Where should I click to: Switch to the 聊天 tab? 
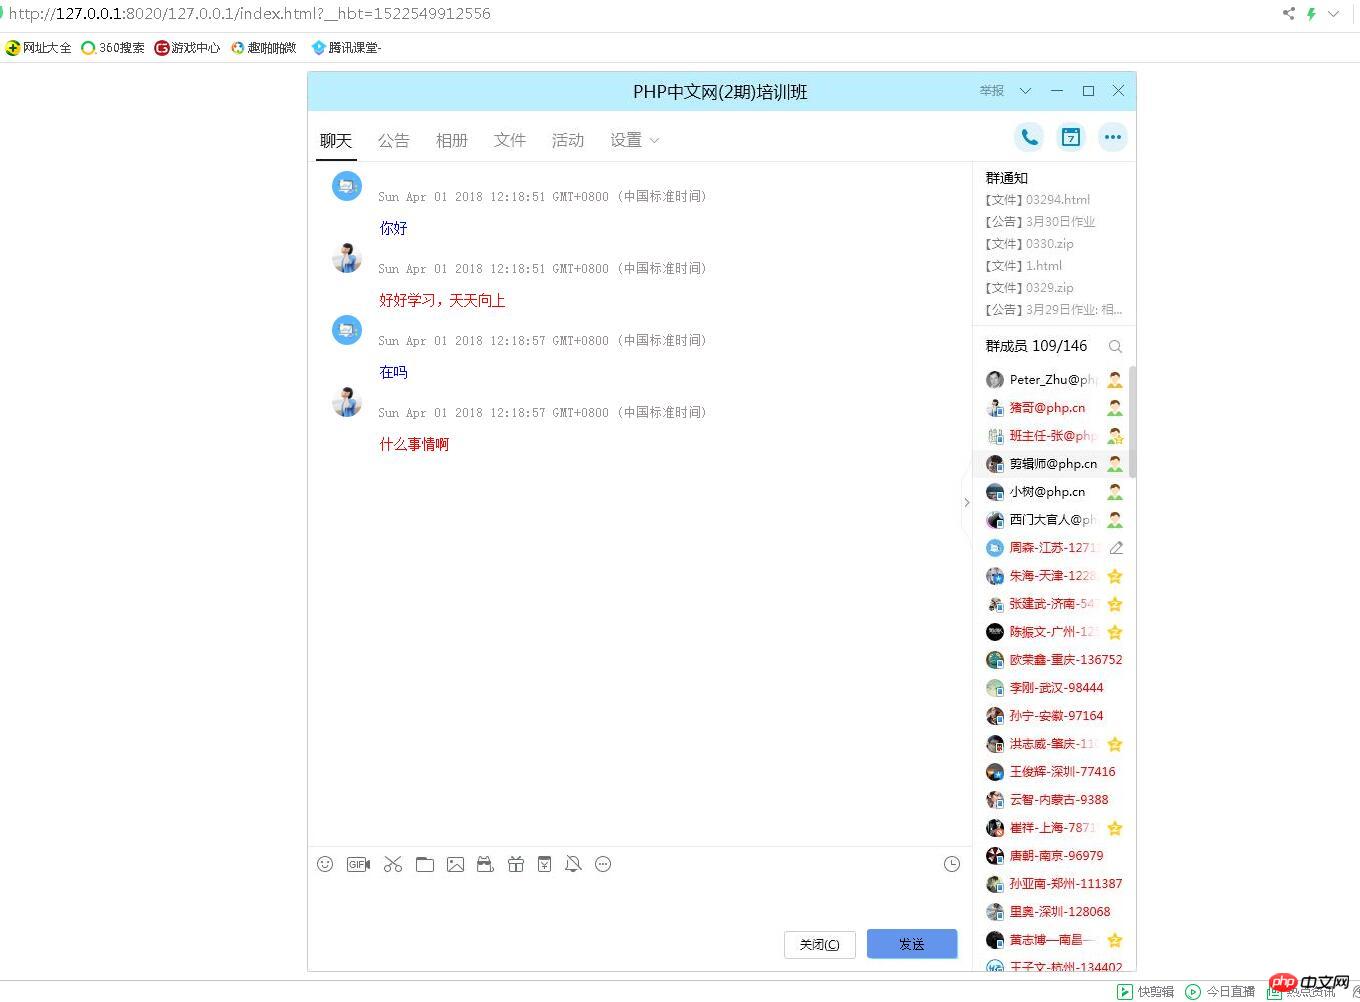click(336, 141)
